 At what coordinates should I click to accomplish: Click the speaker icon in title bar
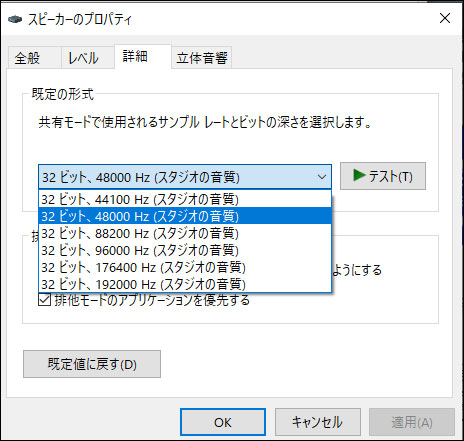15,19
